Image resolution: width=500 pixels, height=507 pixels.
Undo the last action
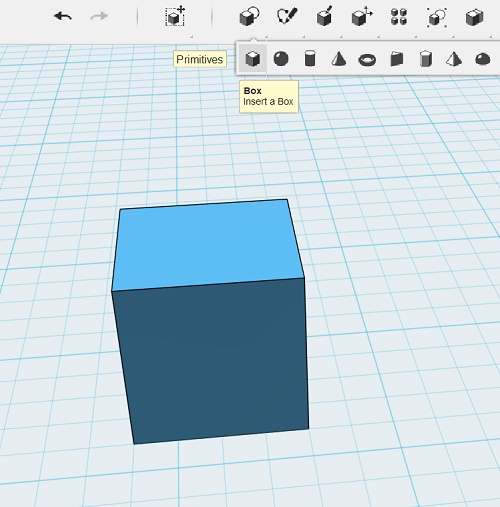pos(63,16)
